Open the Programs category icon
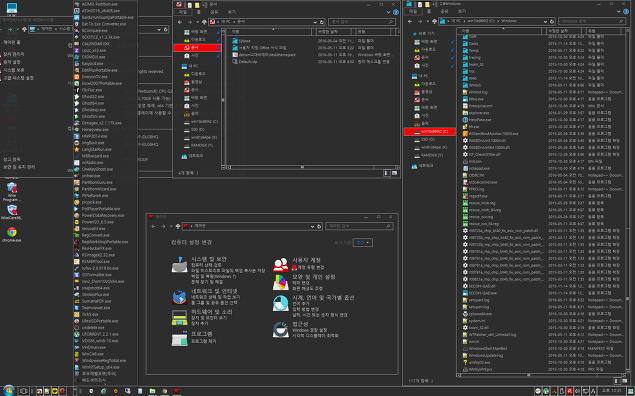The image size is (635, 396). [179, 339]
